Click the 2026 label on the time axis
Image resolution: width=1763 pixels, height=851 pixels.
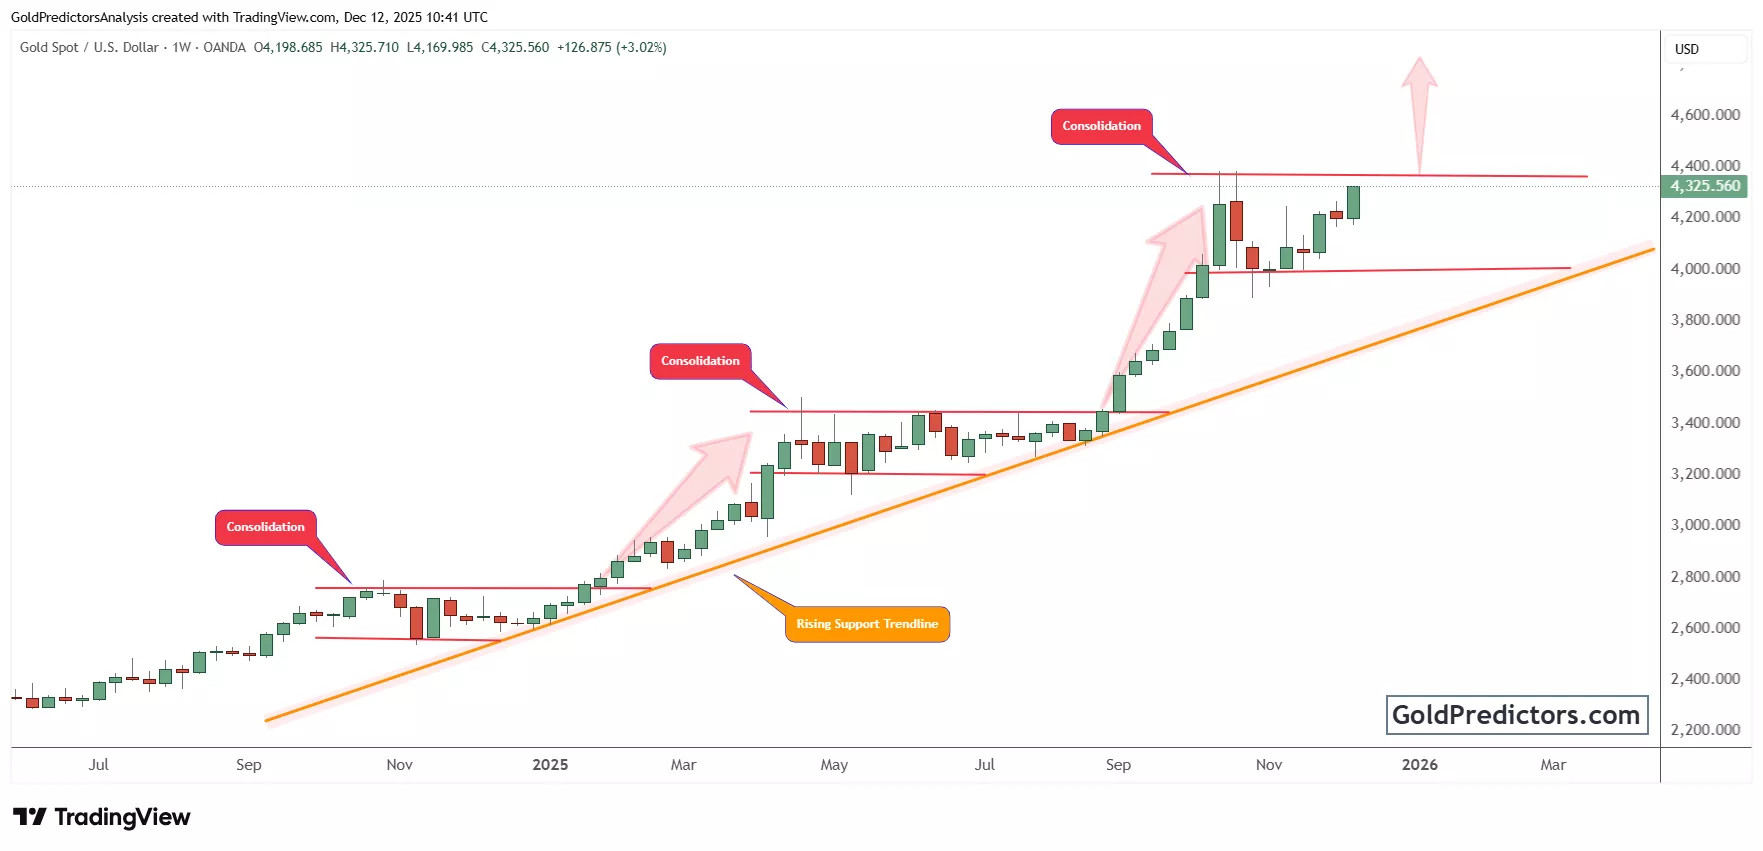point(1419,765)
